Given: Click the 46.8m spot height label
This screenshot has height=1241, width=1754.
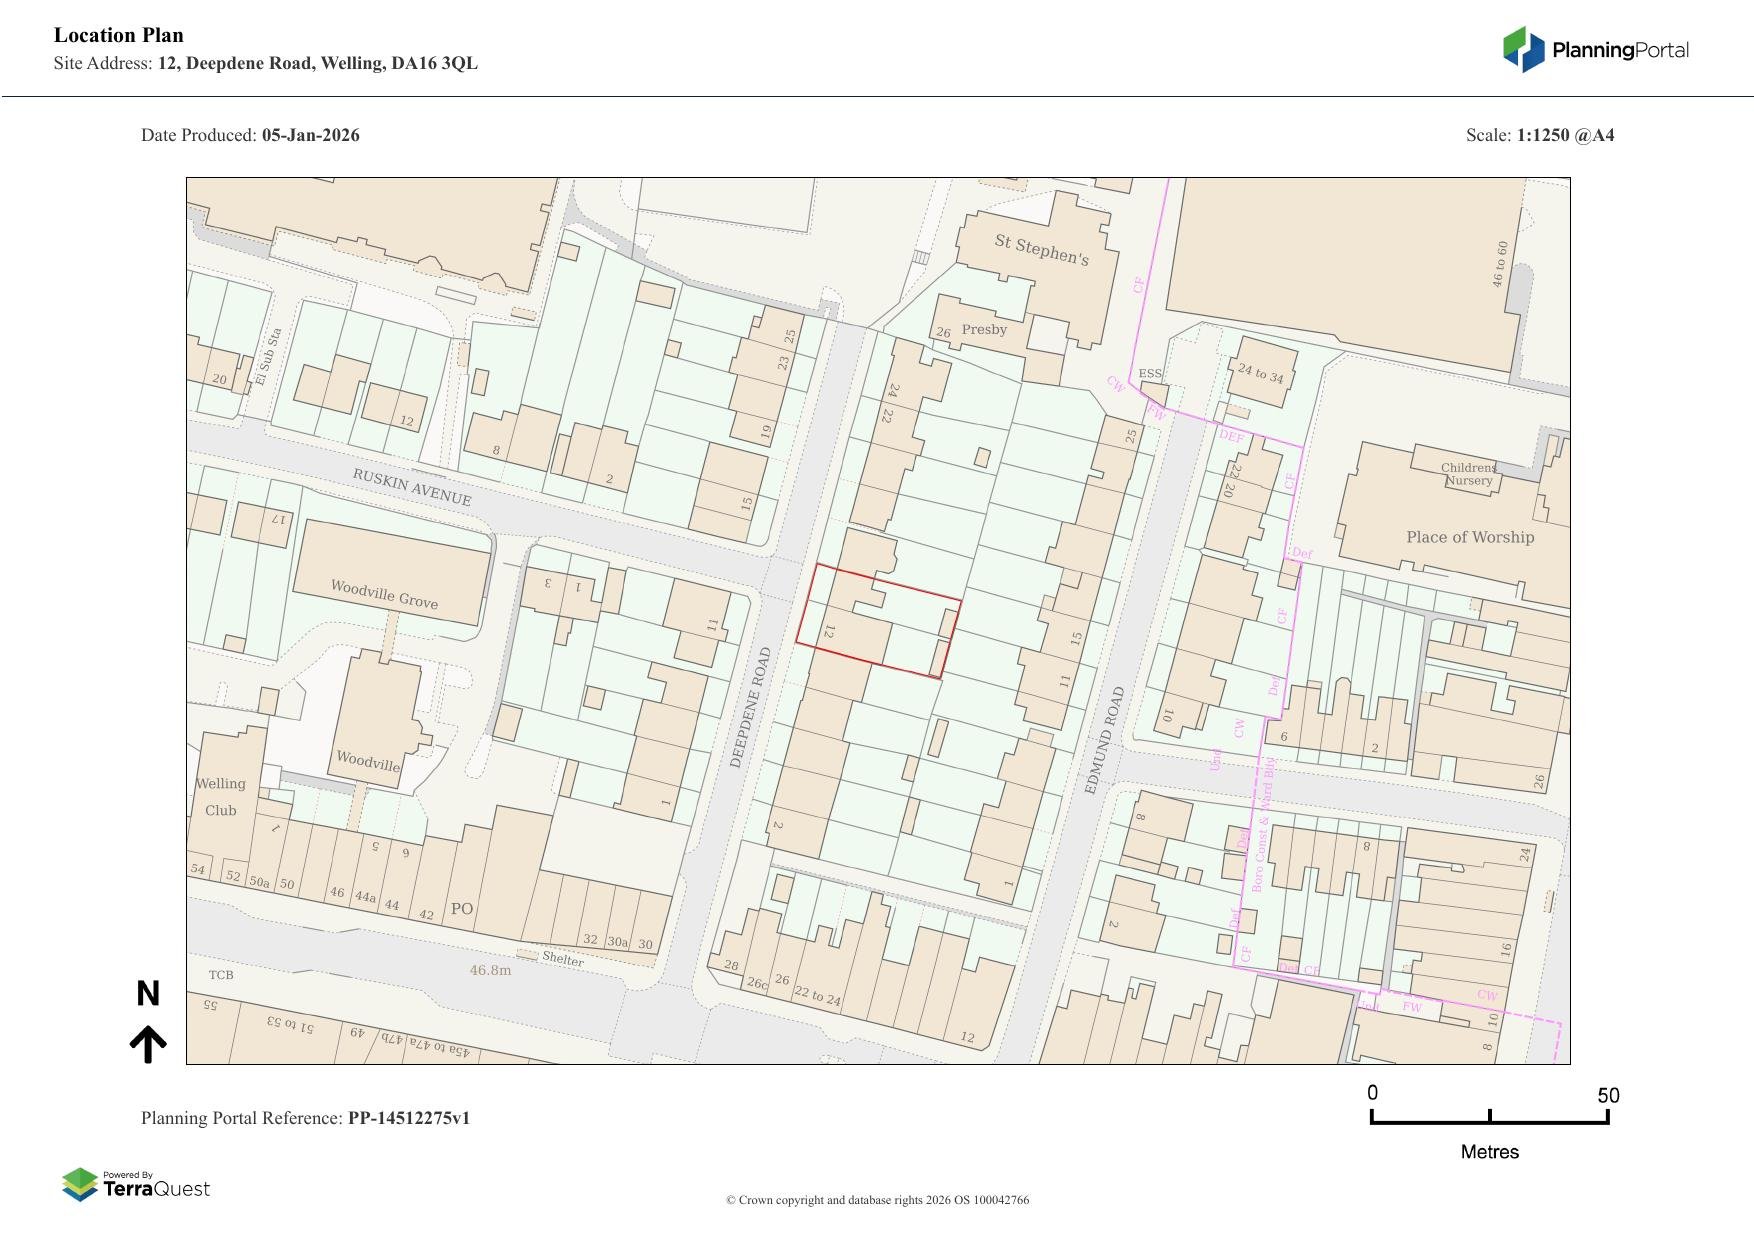Looking at the screenshot, I should pos(490,970).
